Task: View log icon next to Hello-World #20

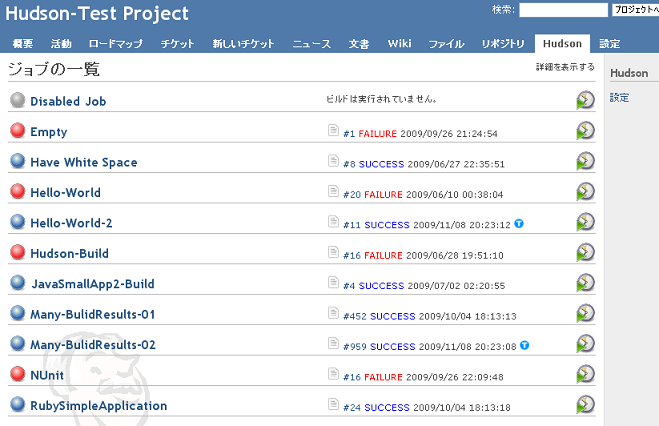Action: [333, 191]
